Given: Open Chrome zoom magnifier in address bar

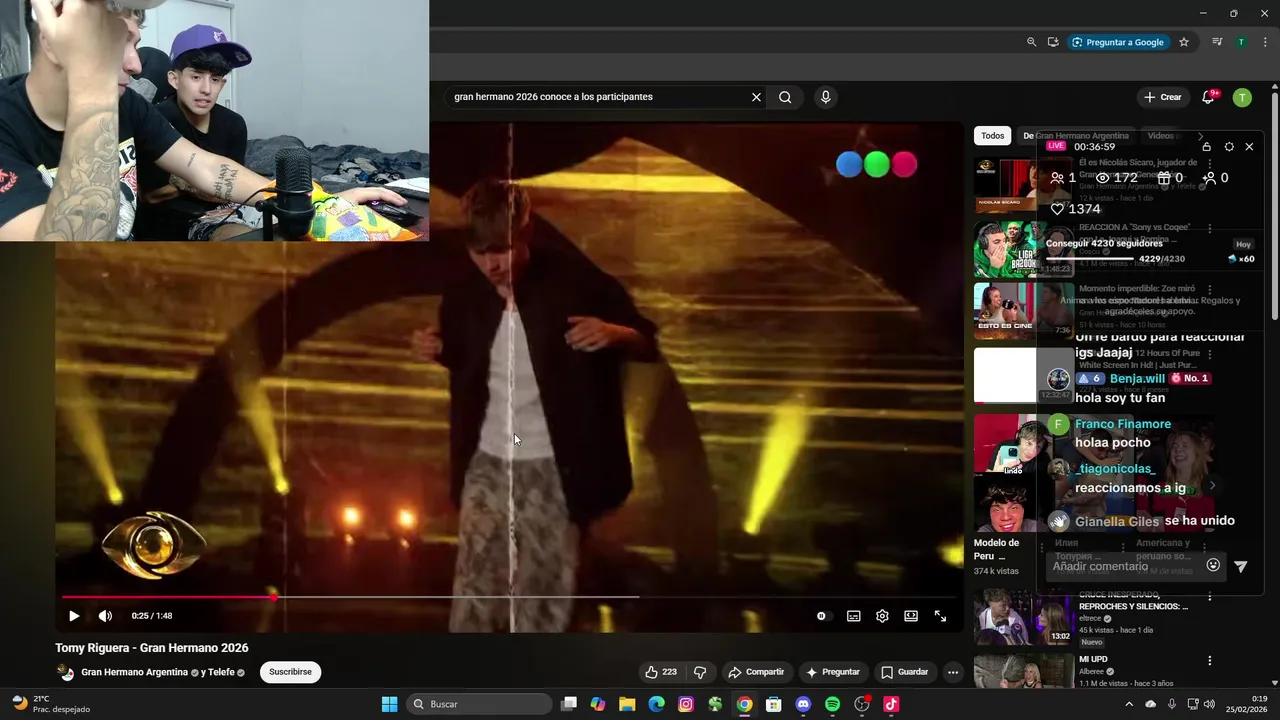Looking at the screenshot, I should [1031, 42].
